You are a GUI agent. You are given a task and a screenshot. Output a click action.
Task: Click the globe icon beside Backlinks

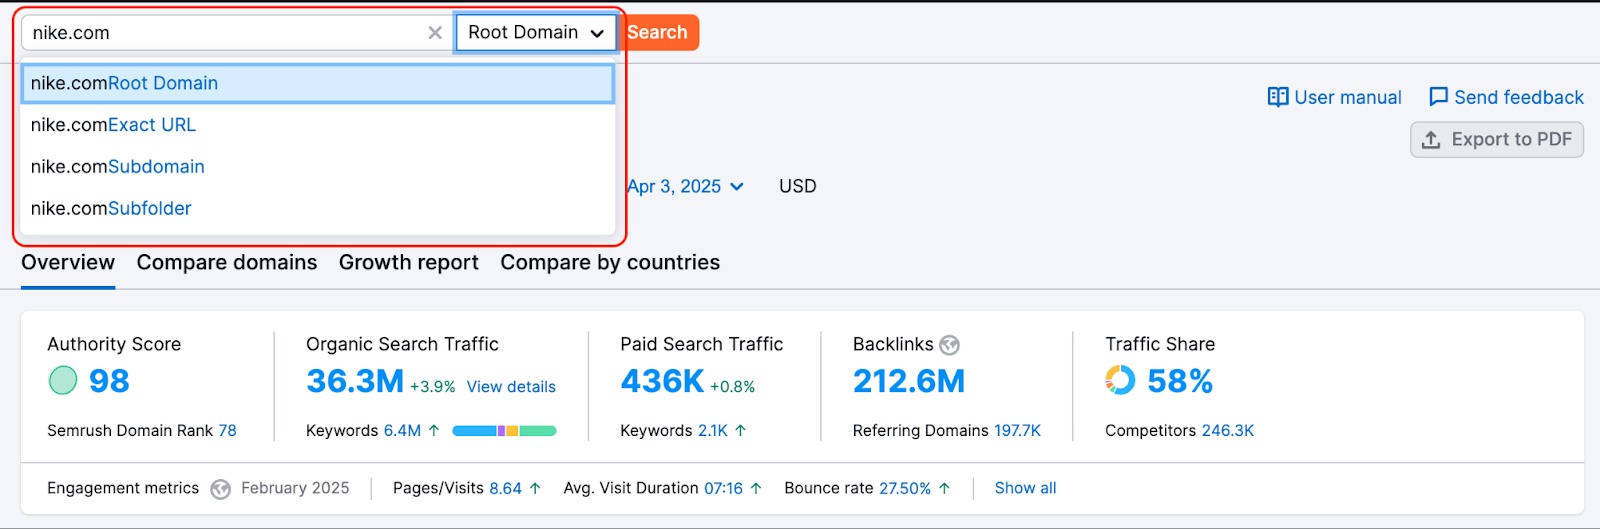[950, 345]
